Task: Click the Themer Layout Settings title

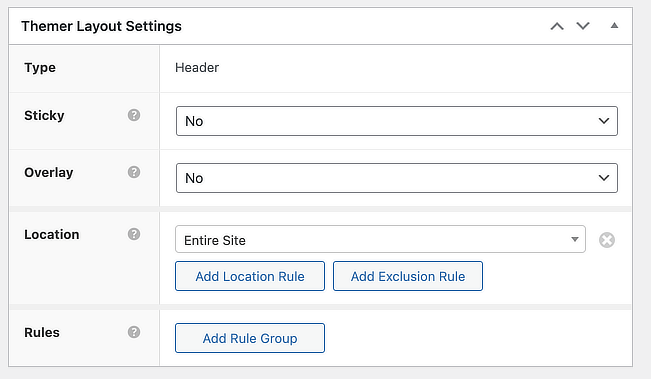Action: point(101,26)
